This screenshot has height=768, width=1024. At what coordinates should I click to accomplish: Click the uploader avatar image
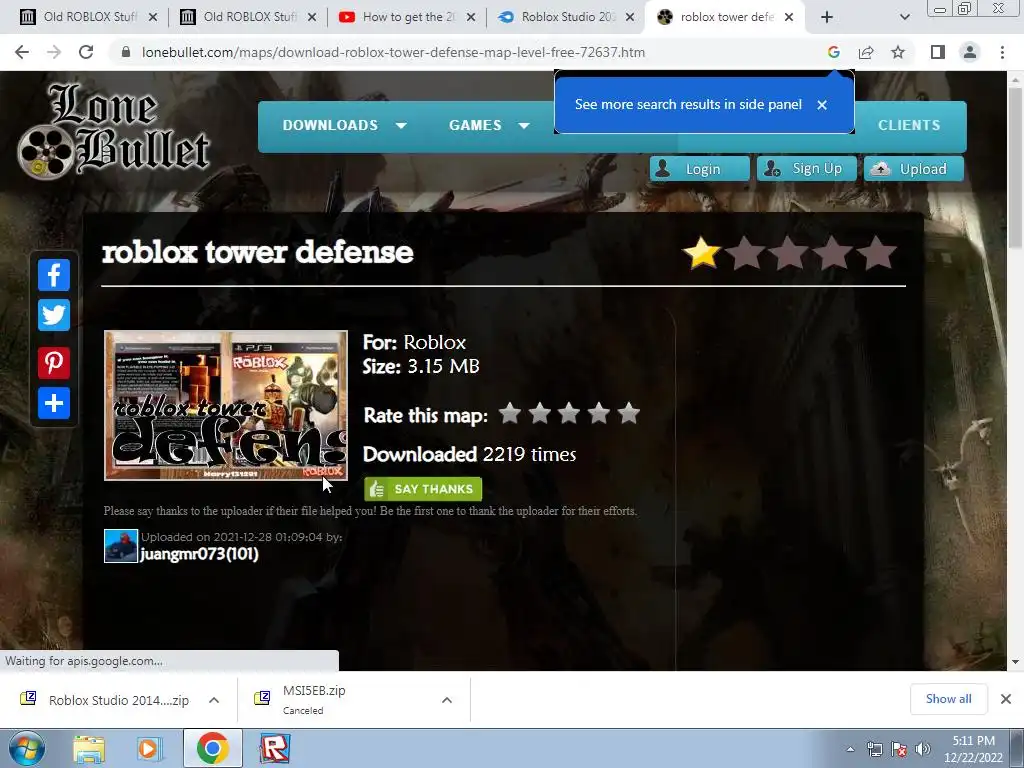point(121,546)
